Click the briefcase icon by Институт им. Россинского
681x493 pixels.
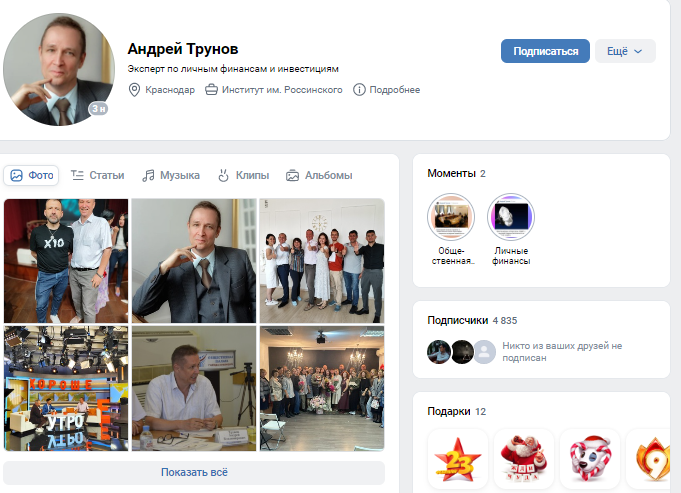pyautogui.click(x=211, y=90)
